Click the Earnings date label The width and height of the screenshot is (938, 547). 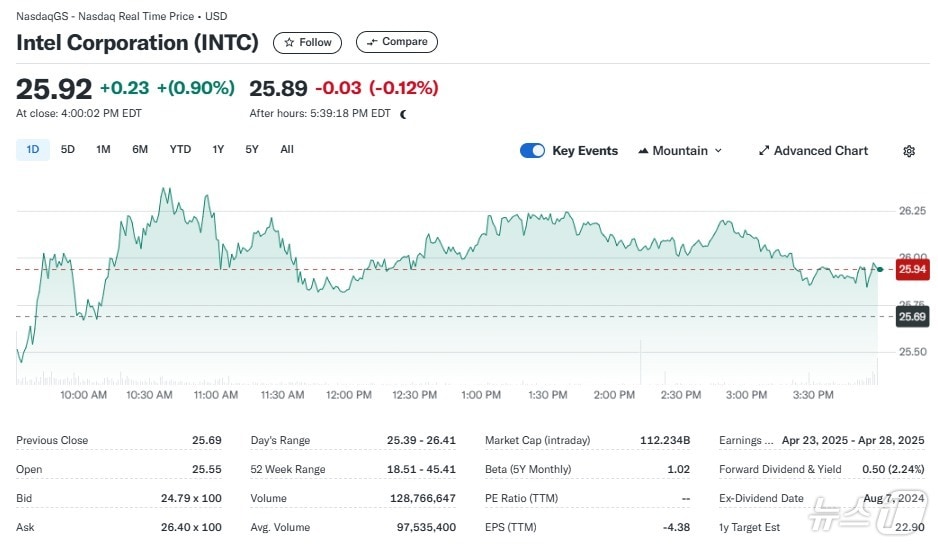[745, 440]
